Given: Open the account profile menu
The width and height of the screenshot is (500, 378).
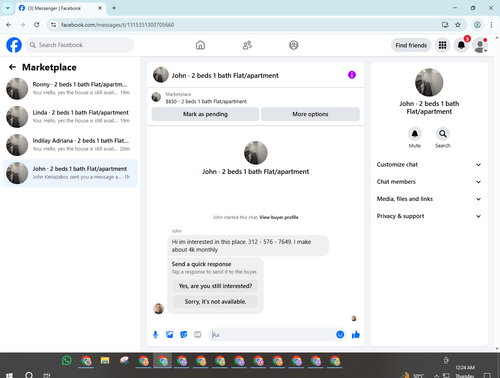Looking at the screenshot, I should coord(480,45).
